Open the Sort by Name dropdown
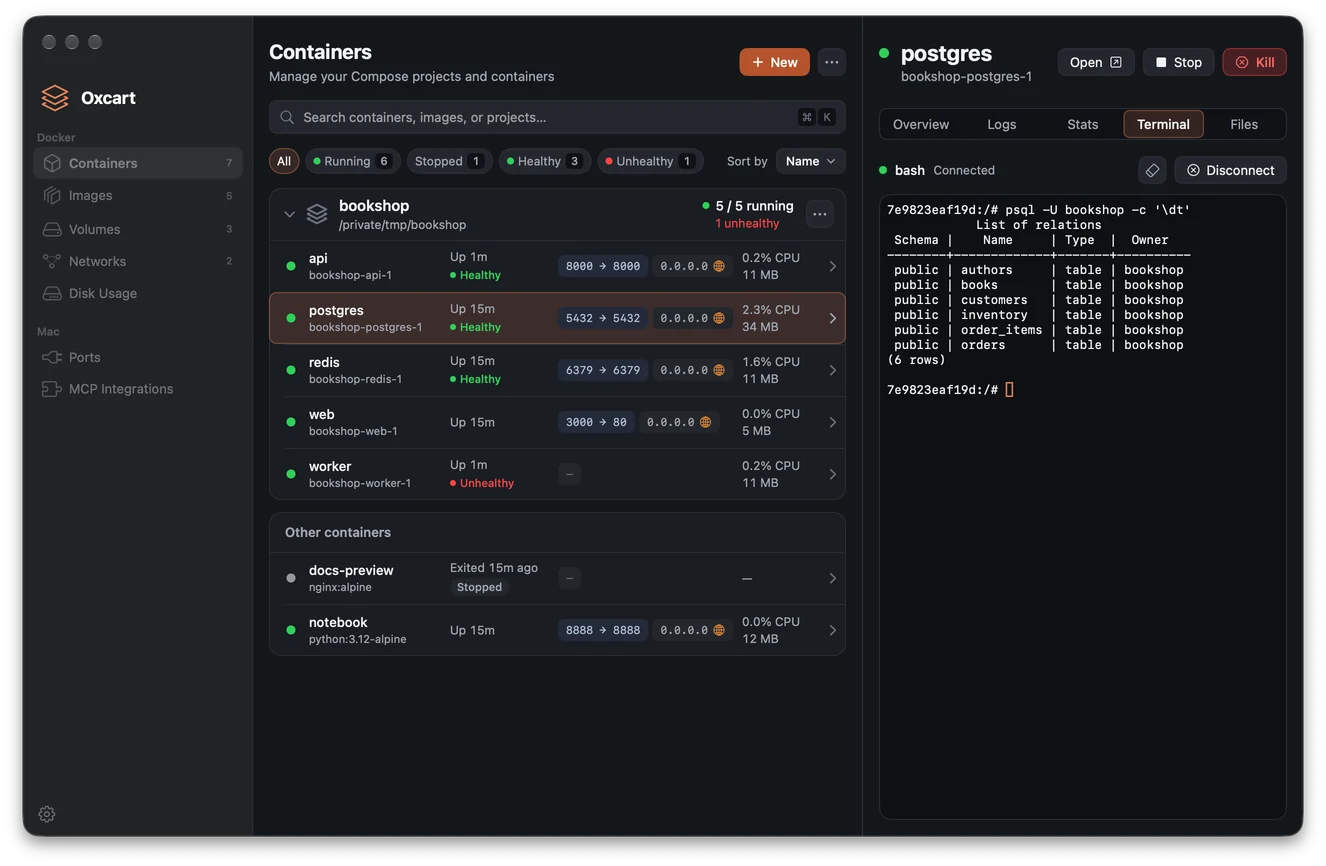This screenshot has width=1326, height=866. (810, 161)
